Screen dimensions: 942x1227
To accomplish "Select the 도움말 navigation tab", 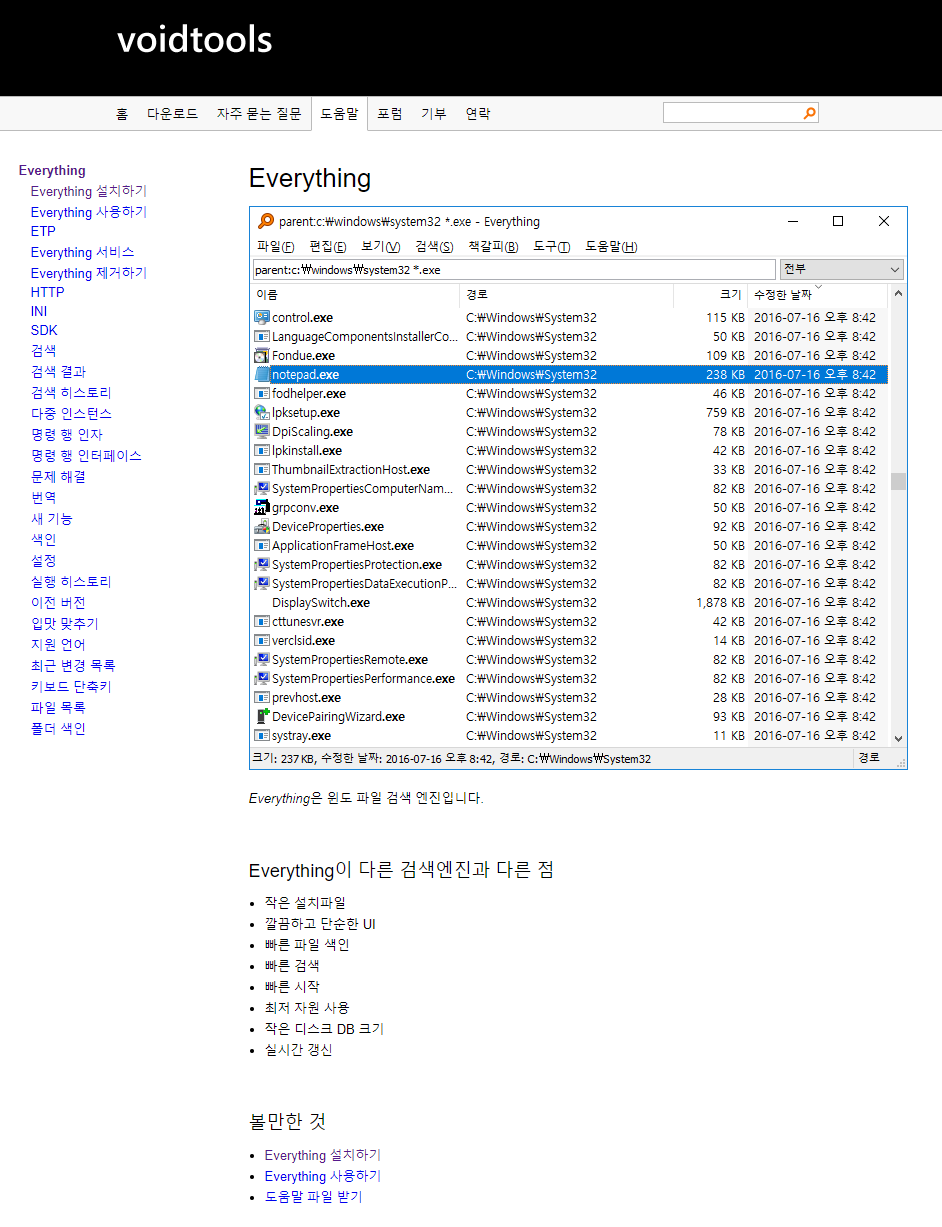I will (x=339, y=114).
